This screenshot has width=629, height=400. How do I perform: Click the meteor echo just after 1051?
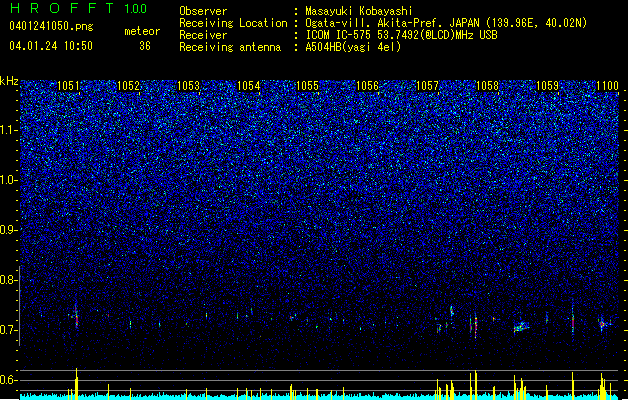pos(76,317)
